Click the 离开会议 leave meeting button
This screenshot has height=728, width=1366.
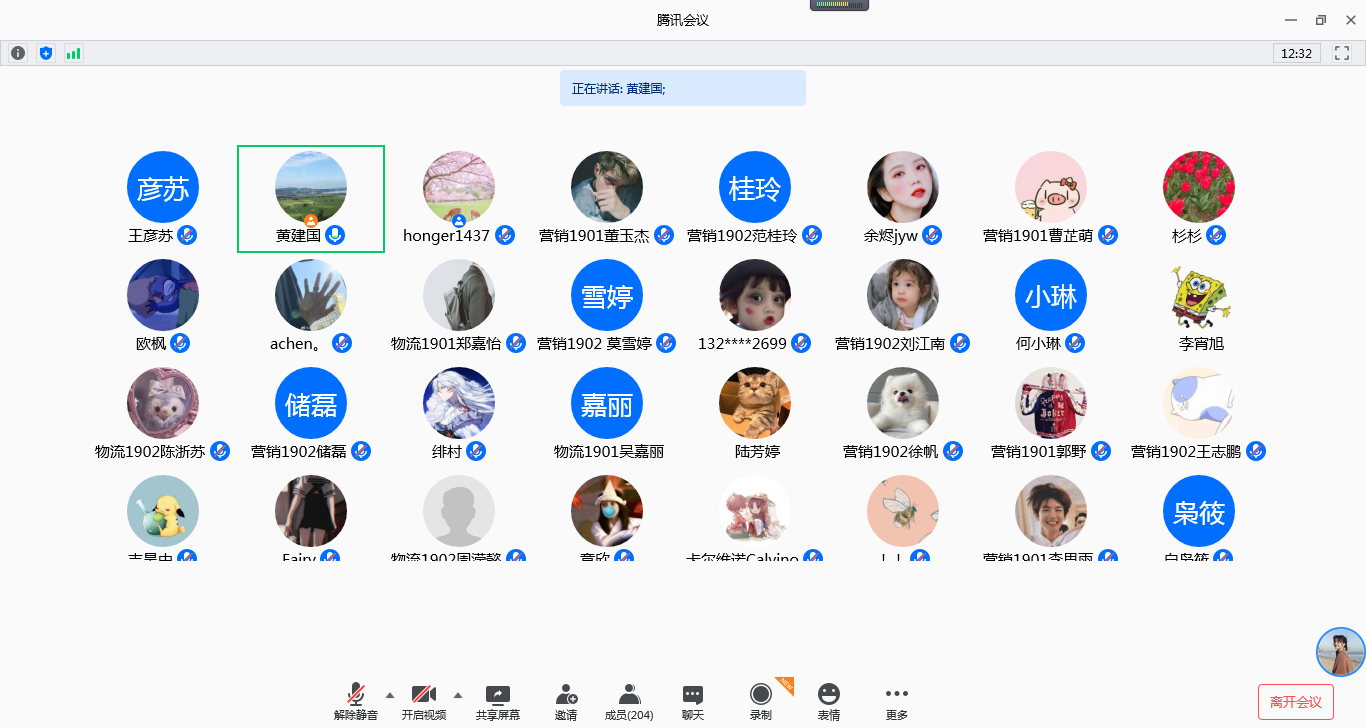click(x=1295, y=702)
